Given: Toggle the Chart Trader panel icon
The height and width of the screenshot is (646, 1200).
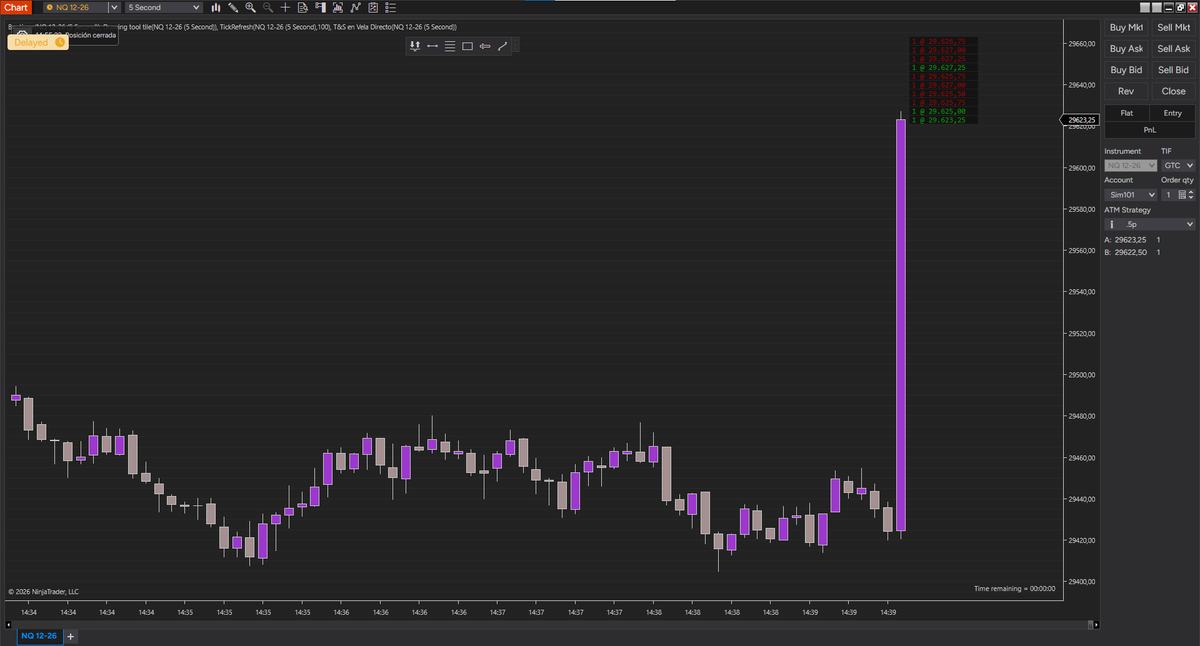Looking at the screenshot, I should 320,7.
